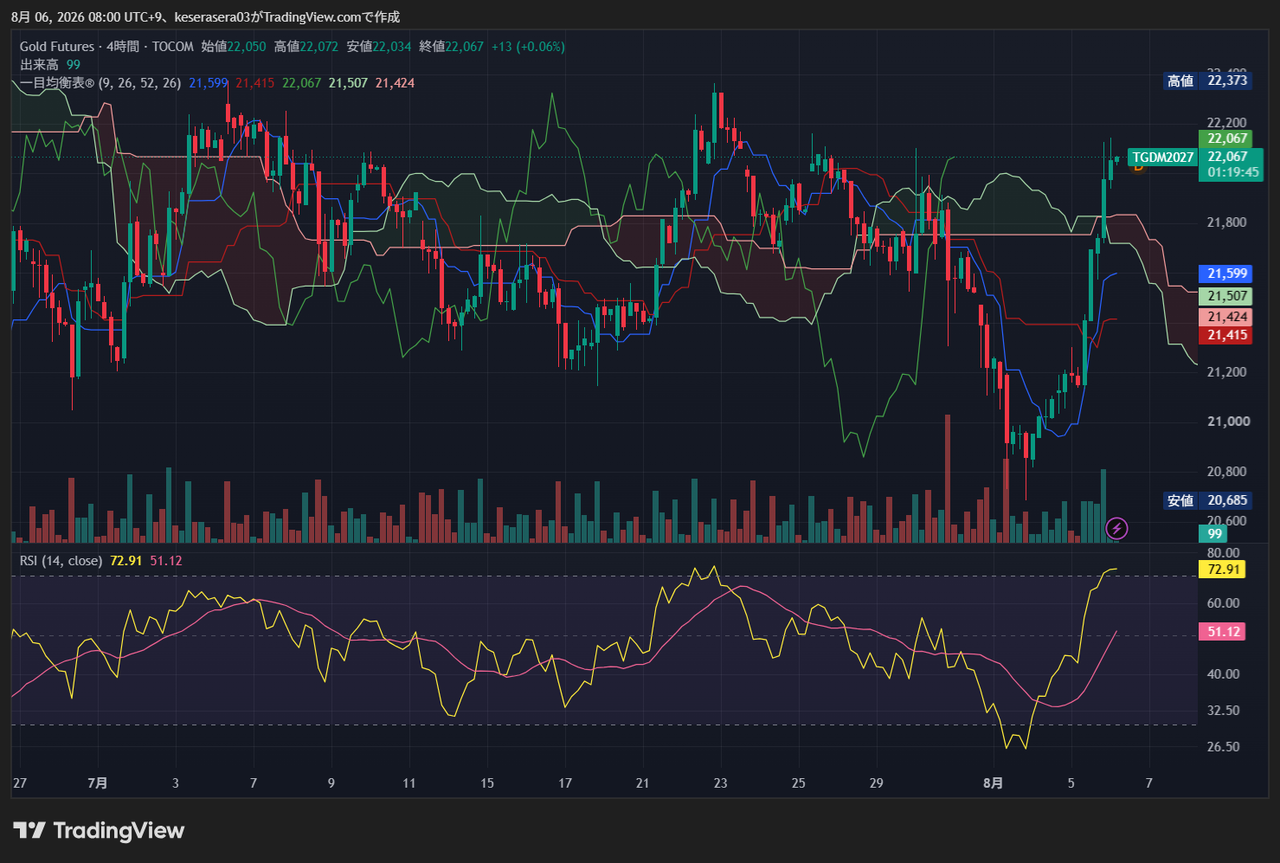Click the 40.00 RSI axis tick

click(1224, 674)
